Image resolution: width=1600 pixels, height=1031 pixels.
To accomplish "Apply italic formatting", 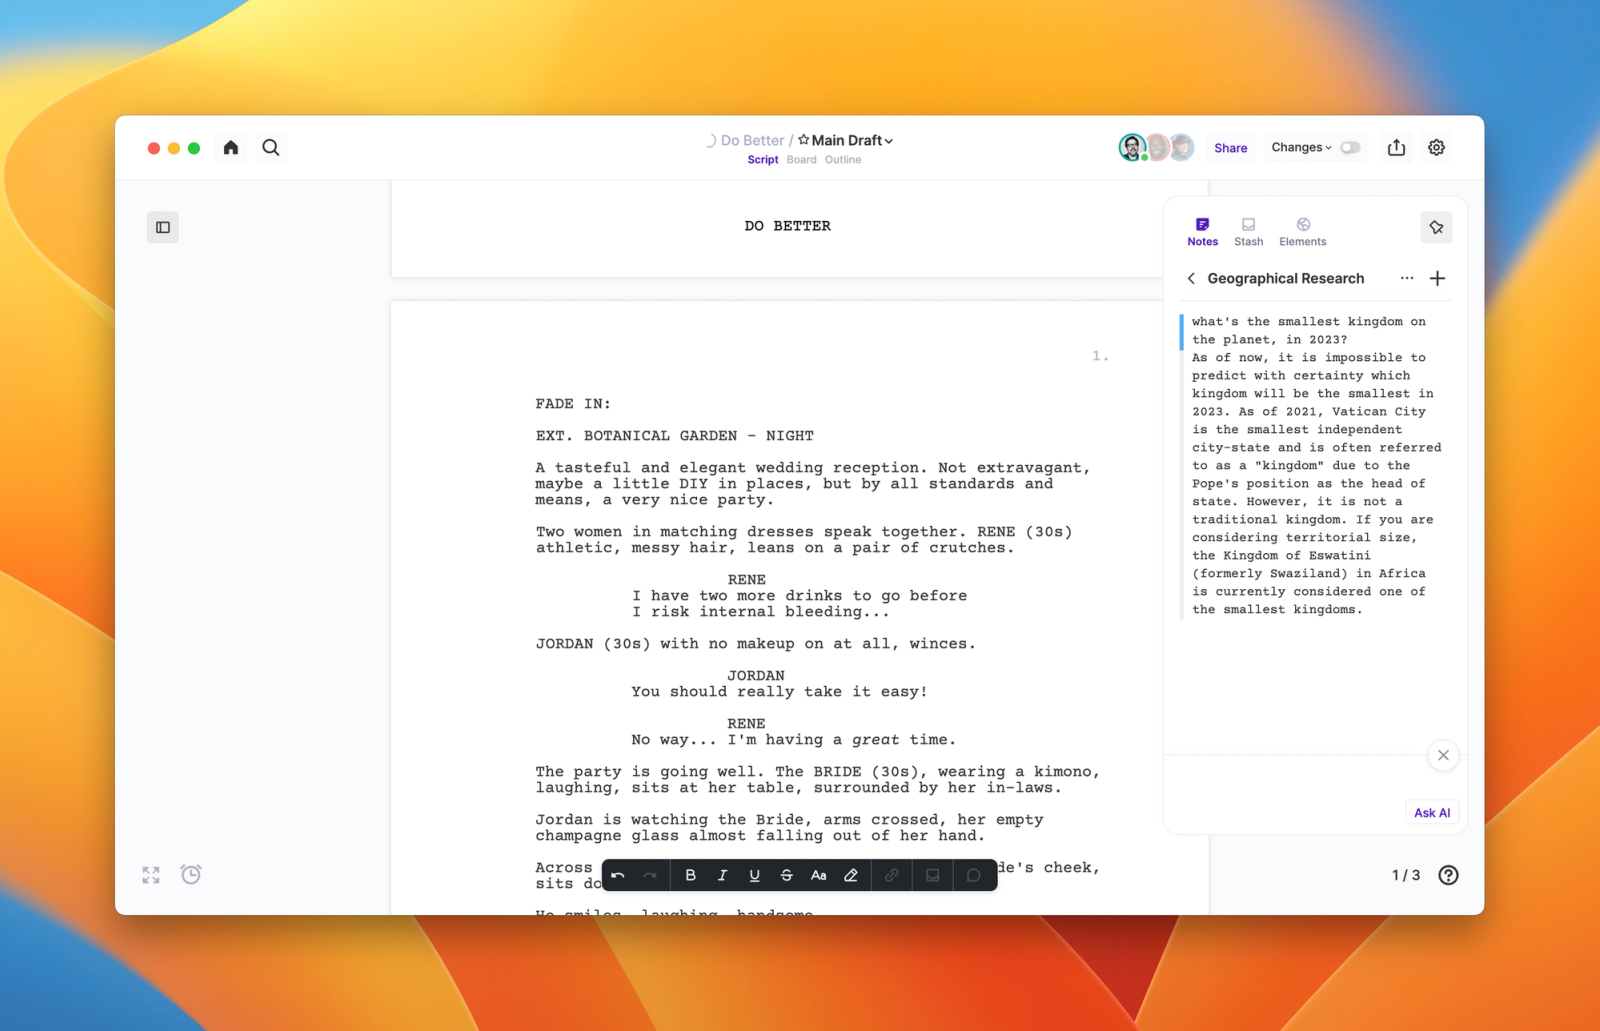I will click(x=722, y=875).
